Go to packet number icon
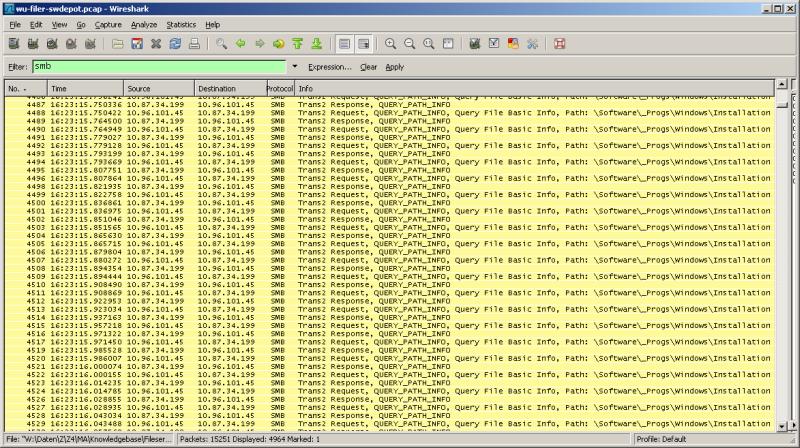800x448 pixels. (x=279, y=44)
